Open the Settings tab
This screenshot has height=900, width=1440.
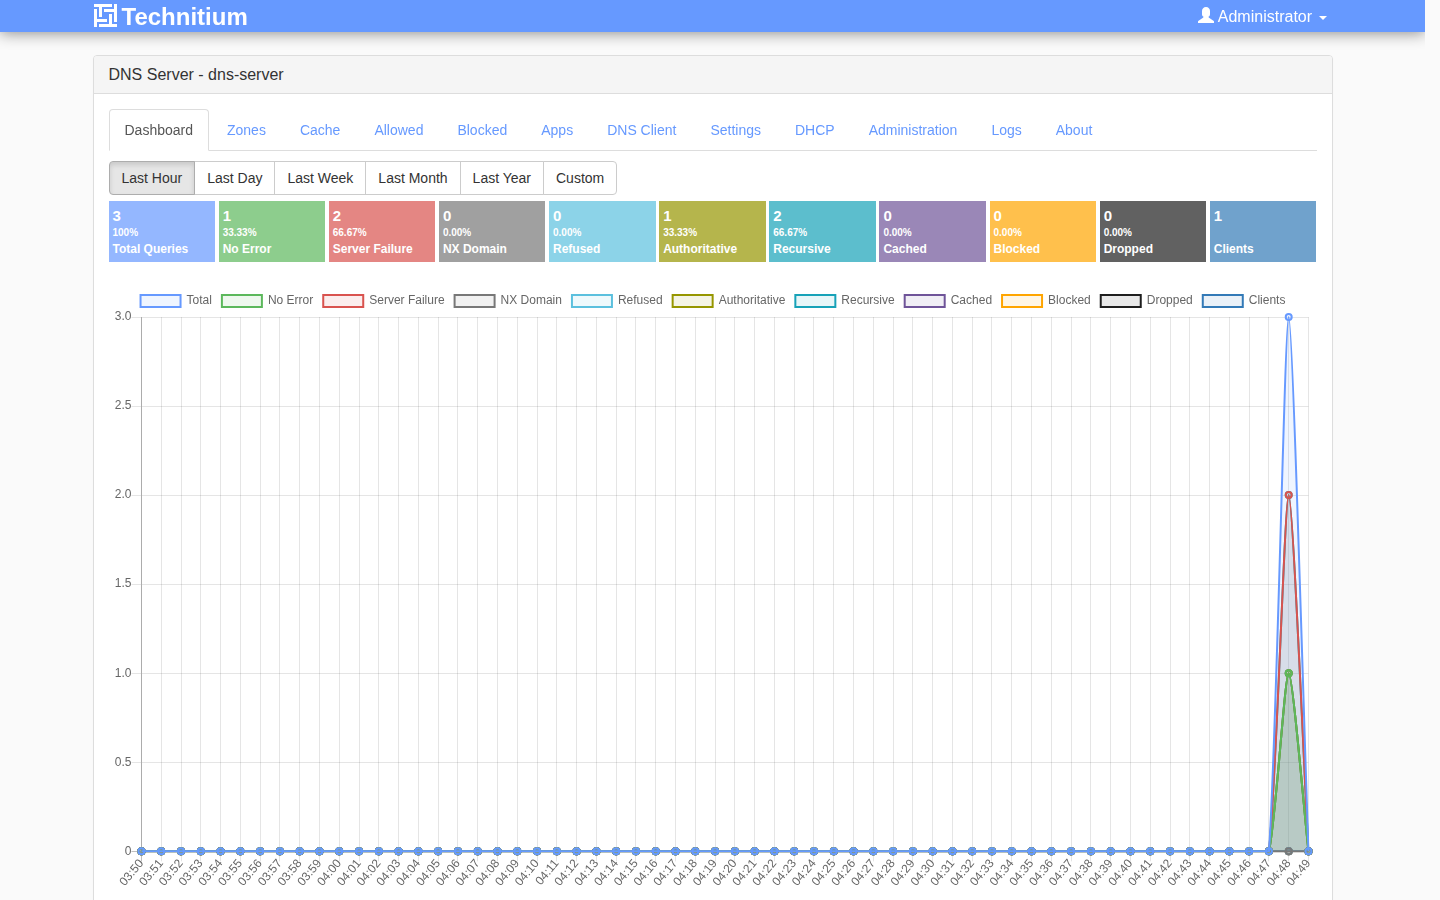tap(736, 130)
